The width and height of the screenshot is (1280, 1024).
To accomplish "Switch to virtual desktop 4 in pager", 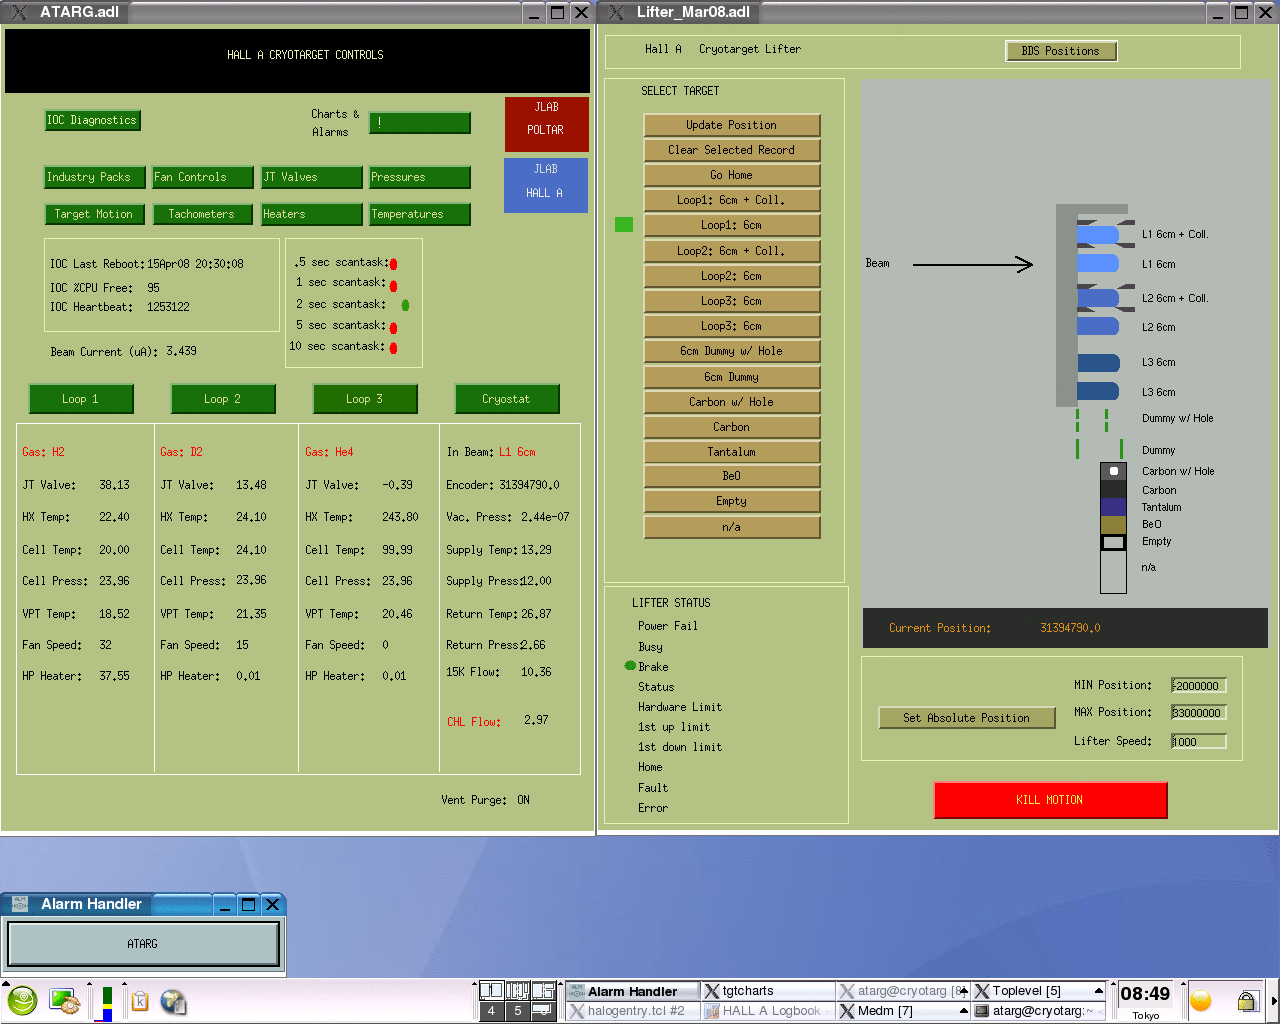I will [491, 1011].
